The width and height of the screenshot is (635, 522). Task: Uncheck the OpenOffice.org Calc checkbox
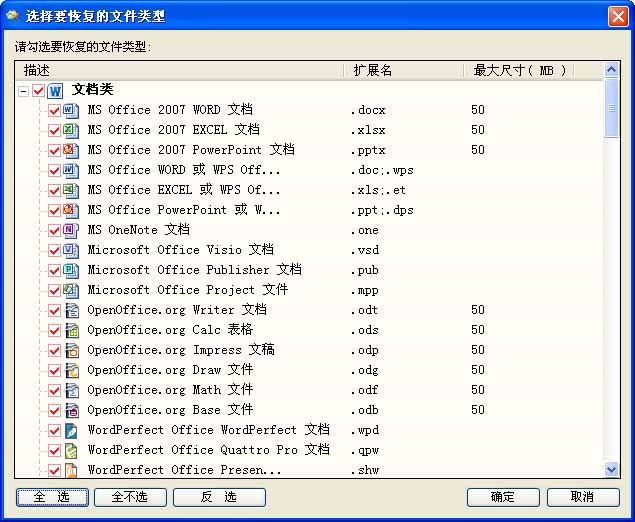coord(55,330)
